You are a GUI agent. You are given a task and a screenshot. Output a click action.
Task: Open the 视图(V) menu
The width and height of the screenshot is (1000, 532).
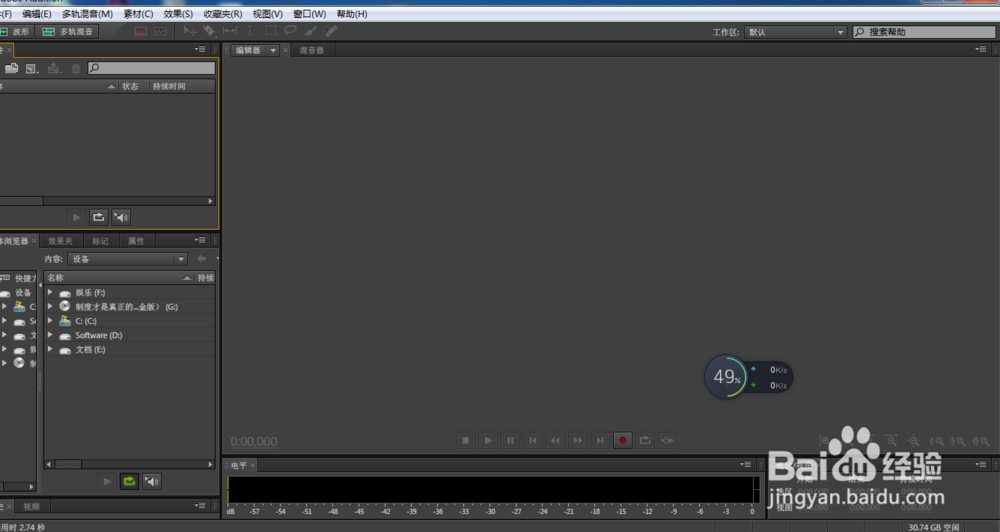click(267, 13)
